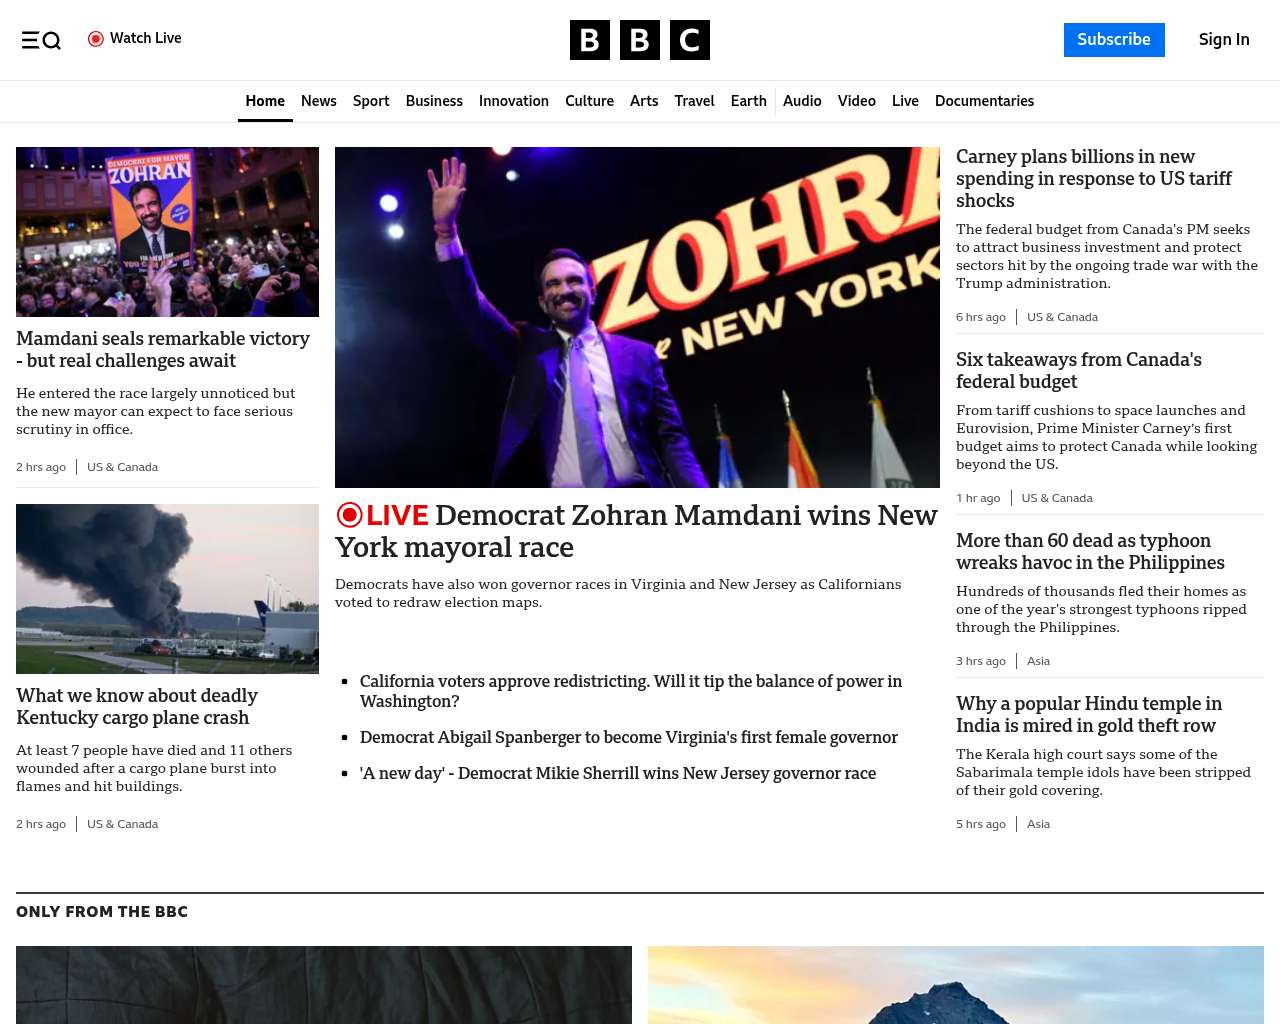Click Asia tag under the typhoon story

click(1038, 661)
